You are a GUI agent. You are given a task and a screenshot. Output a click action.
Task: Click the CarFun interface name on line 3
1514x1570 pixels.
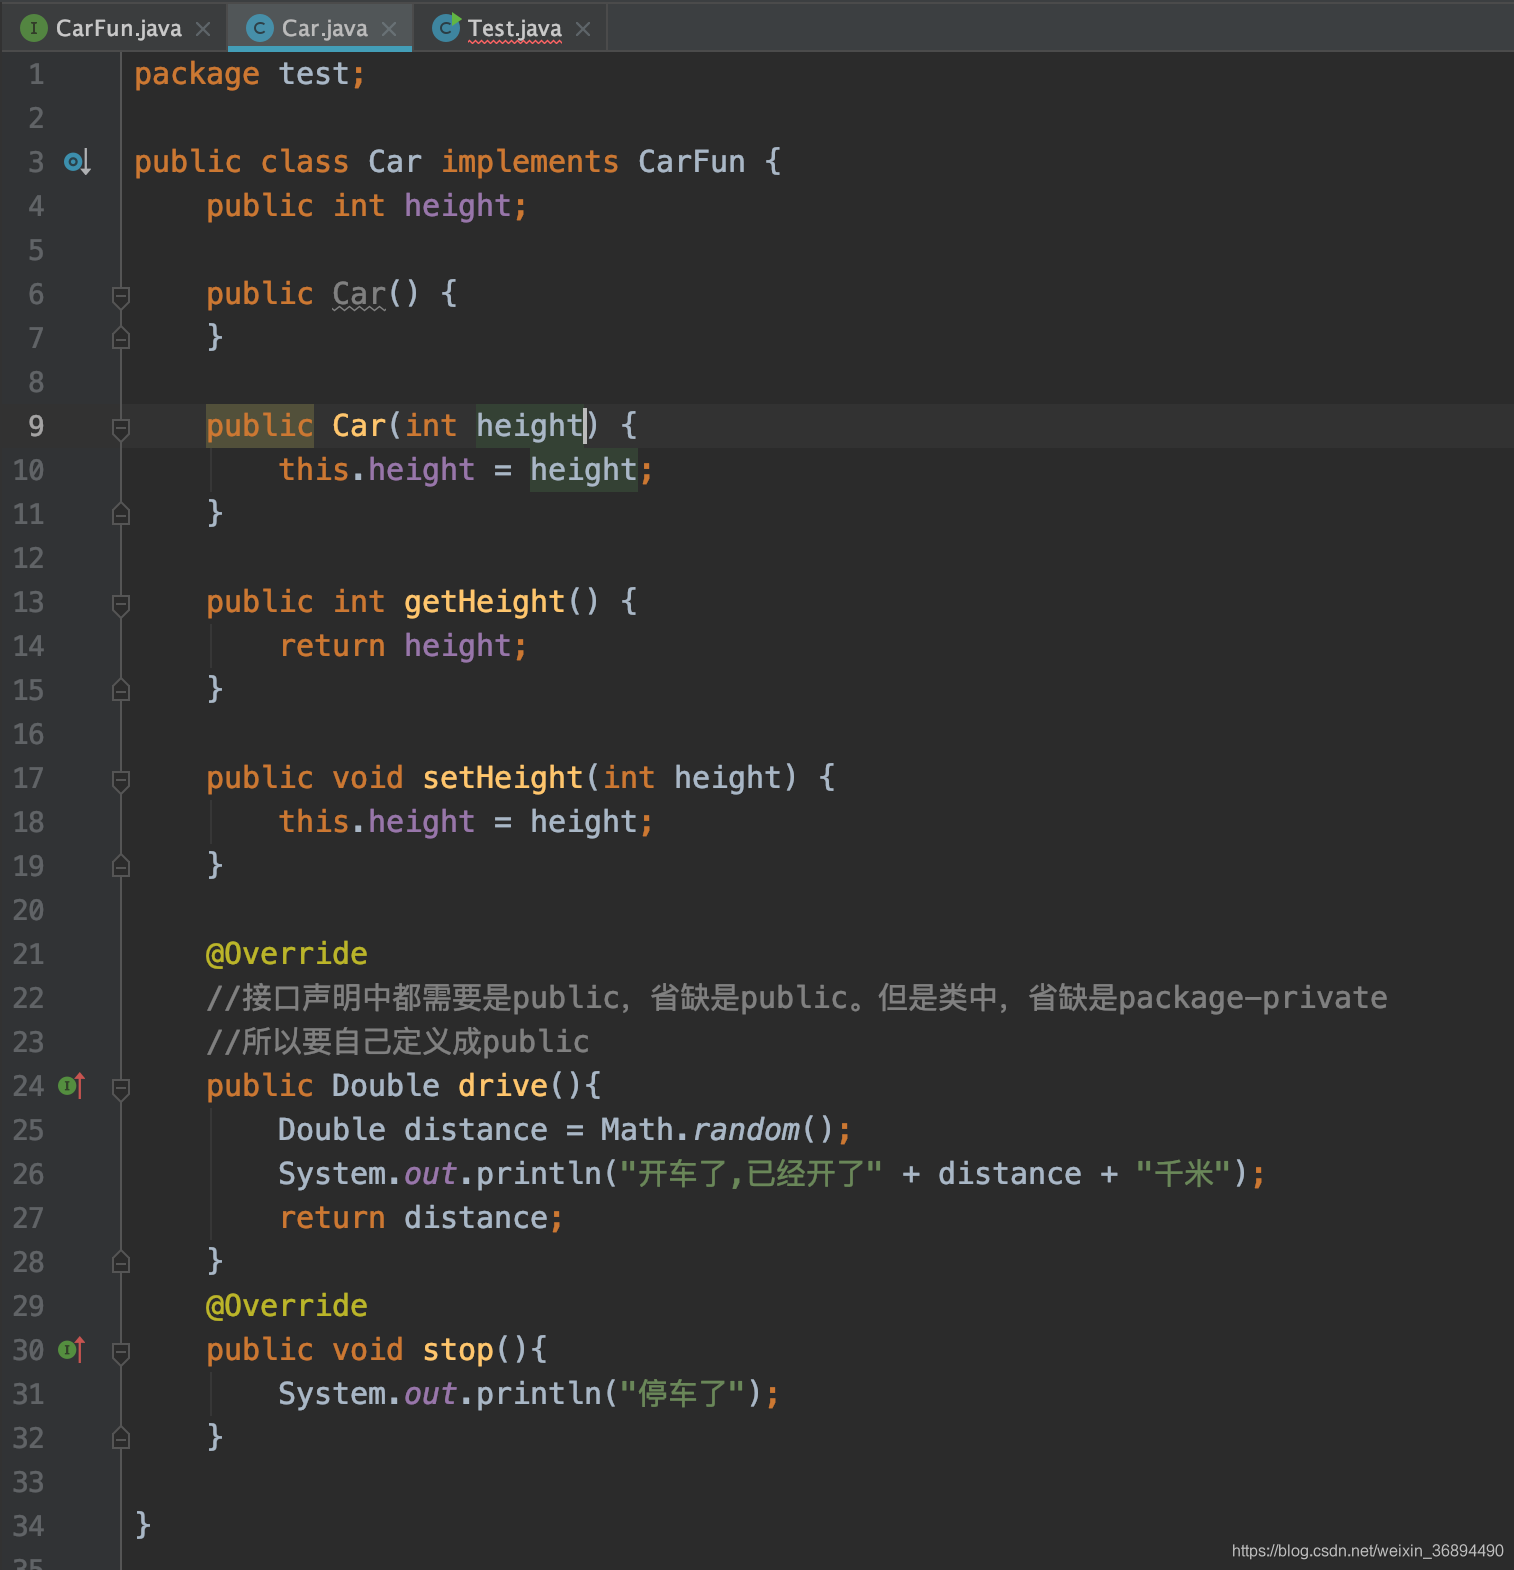tap(691, 162)
